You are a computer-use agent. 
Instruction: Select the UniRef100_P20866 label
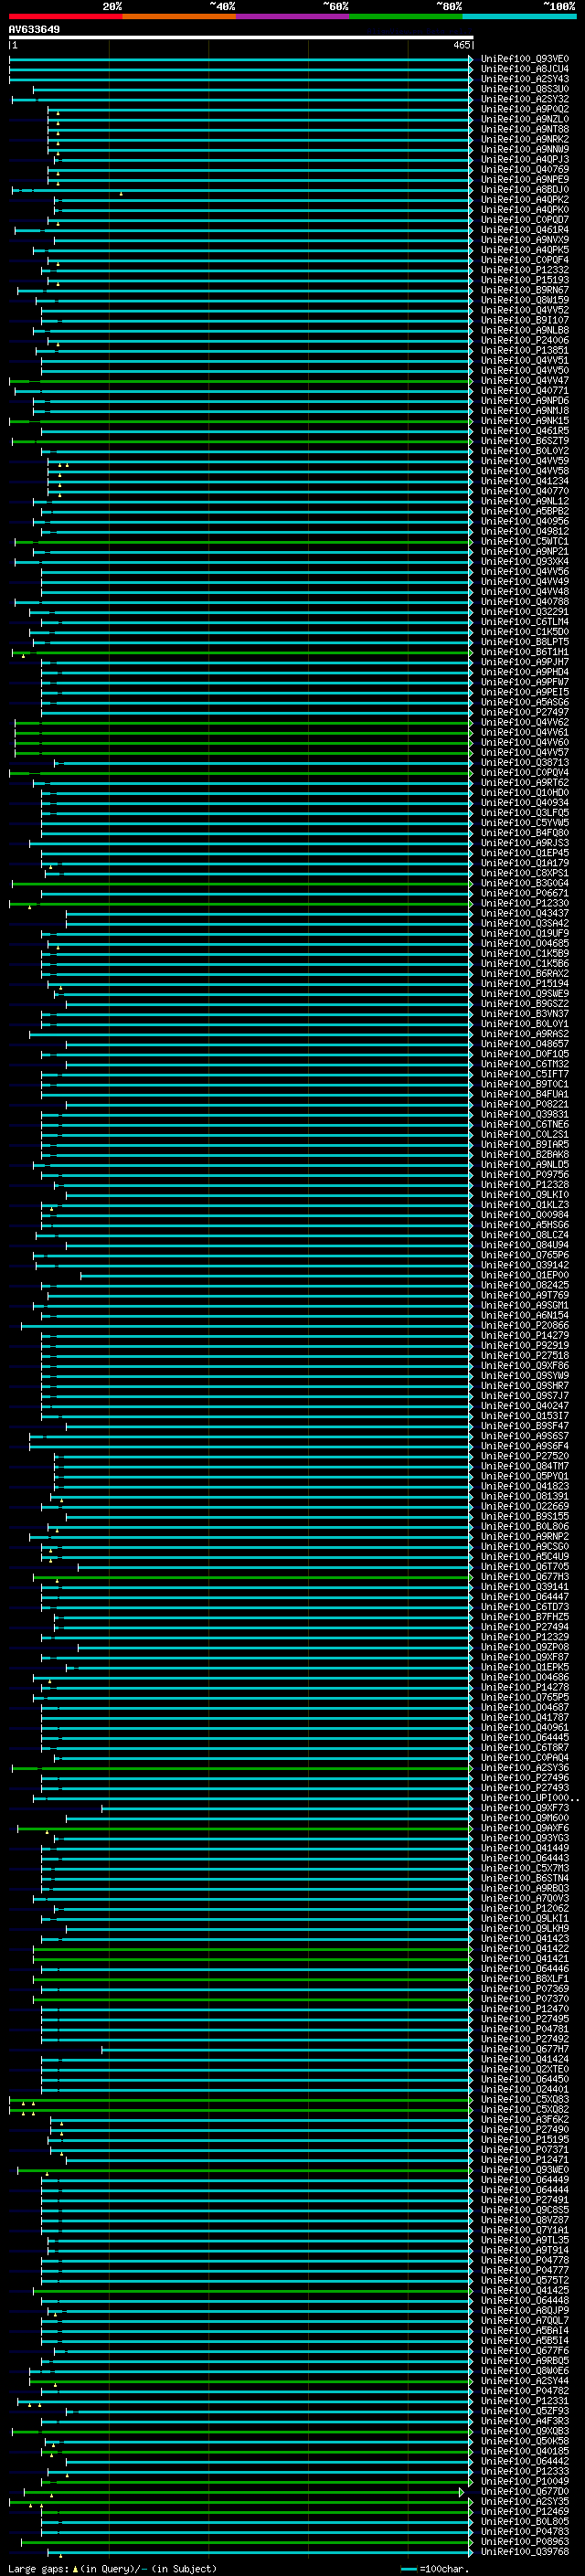[x=524, y=1325]
